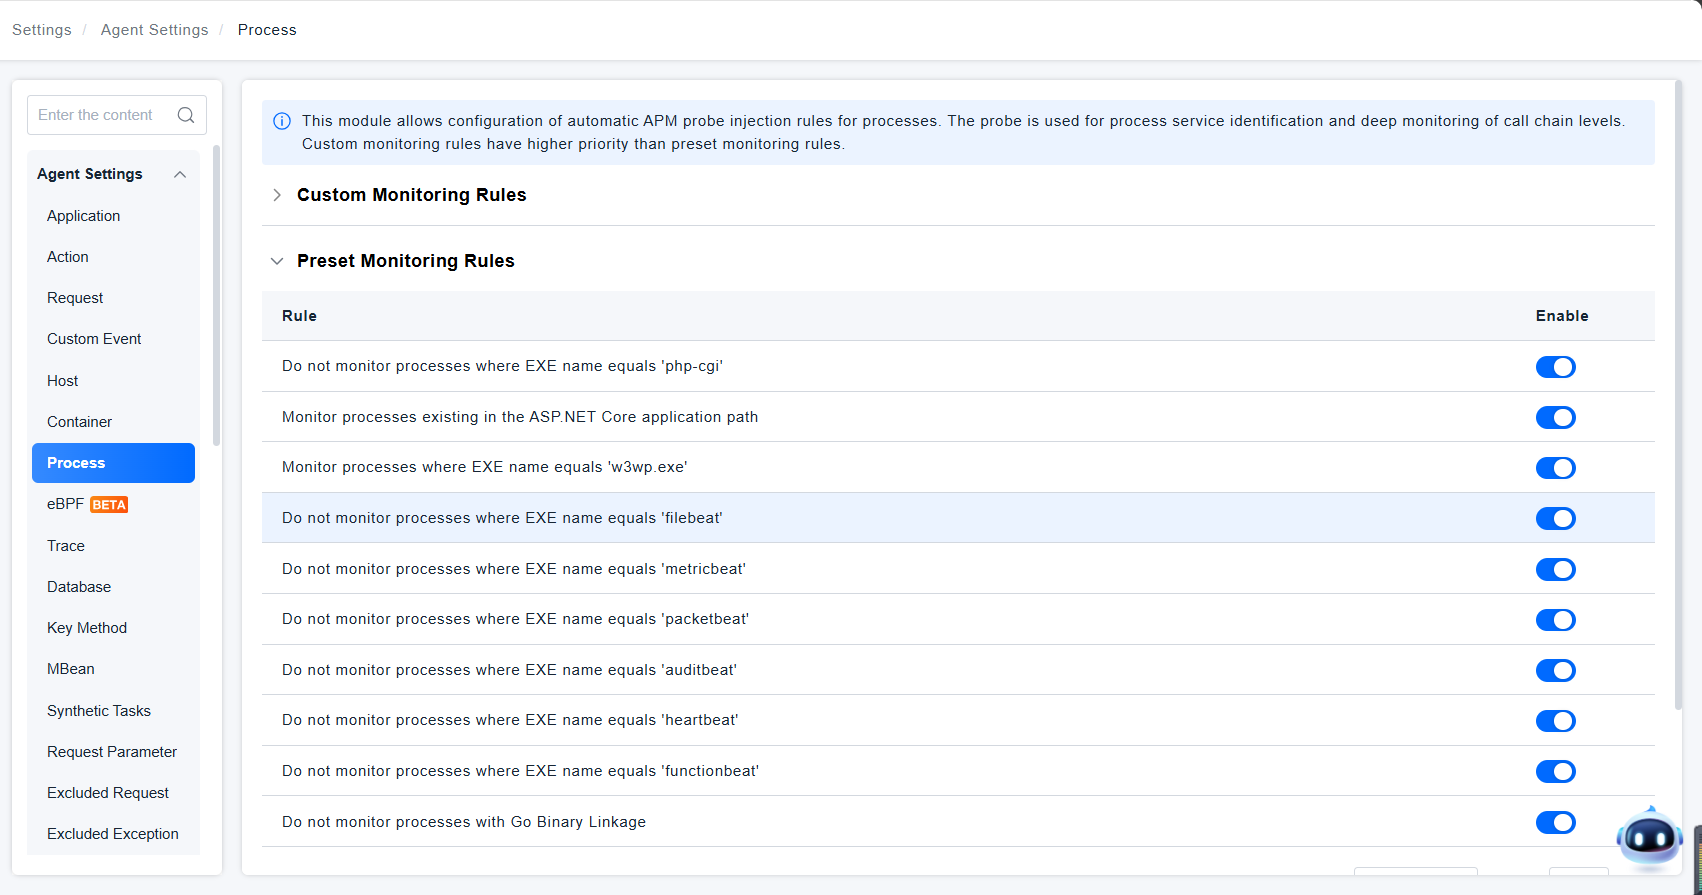
Task: Disable the Go Binary Linkage rule
Action: [1555, 822]
